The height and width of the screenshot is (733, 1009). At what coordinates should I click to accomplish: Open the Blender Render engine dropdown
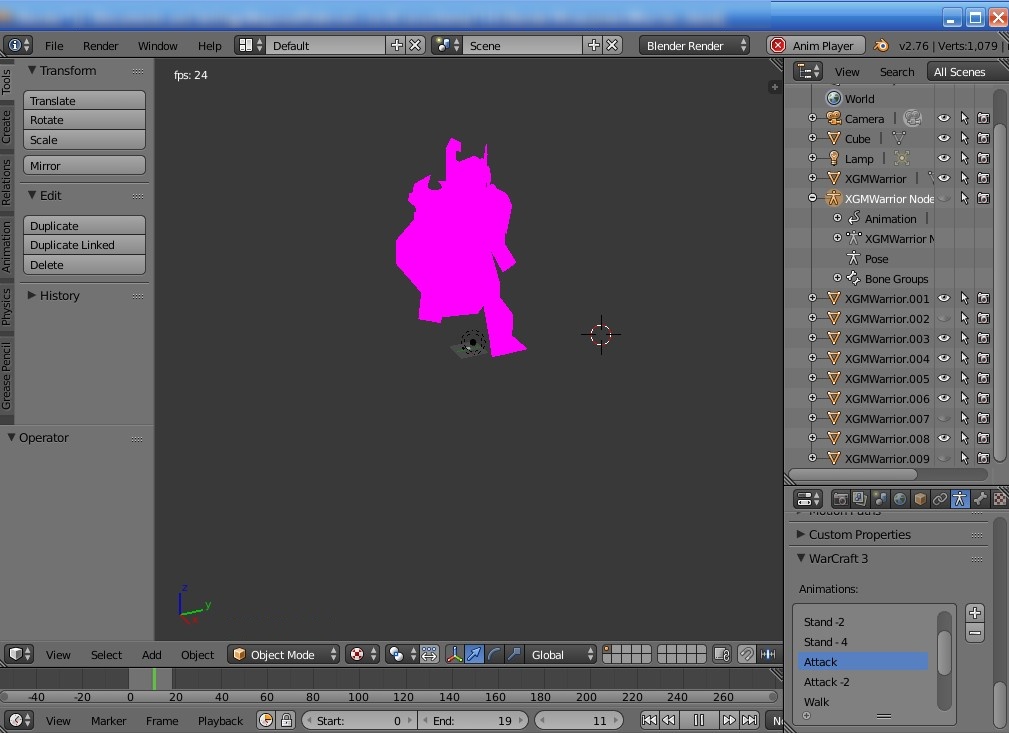694,46
